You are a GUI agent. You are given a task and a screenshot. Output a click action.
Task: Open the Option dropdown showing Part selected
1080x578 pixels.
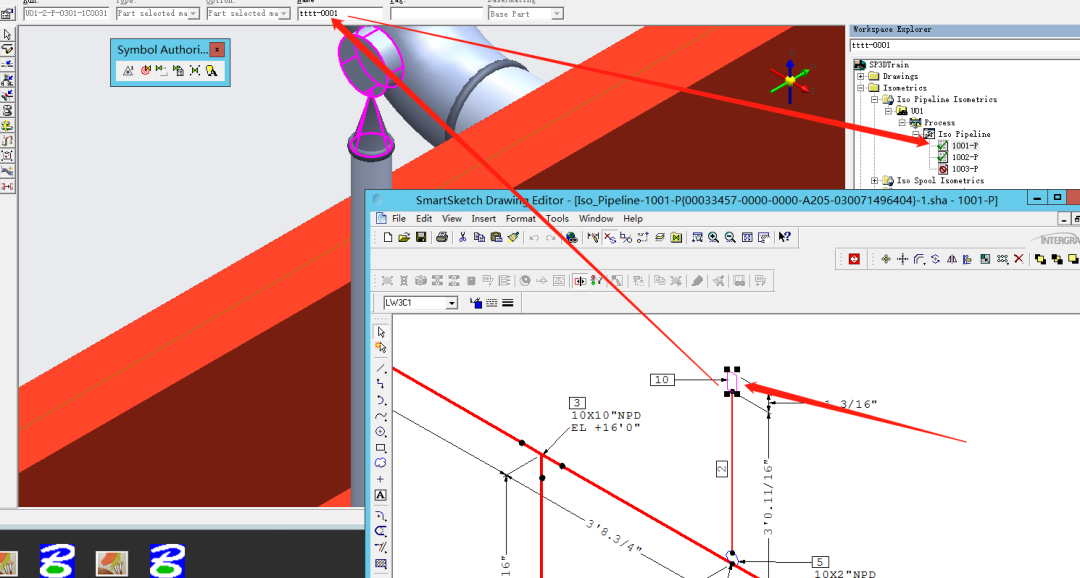click(x=284, y=14)
